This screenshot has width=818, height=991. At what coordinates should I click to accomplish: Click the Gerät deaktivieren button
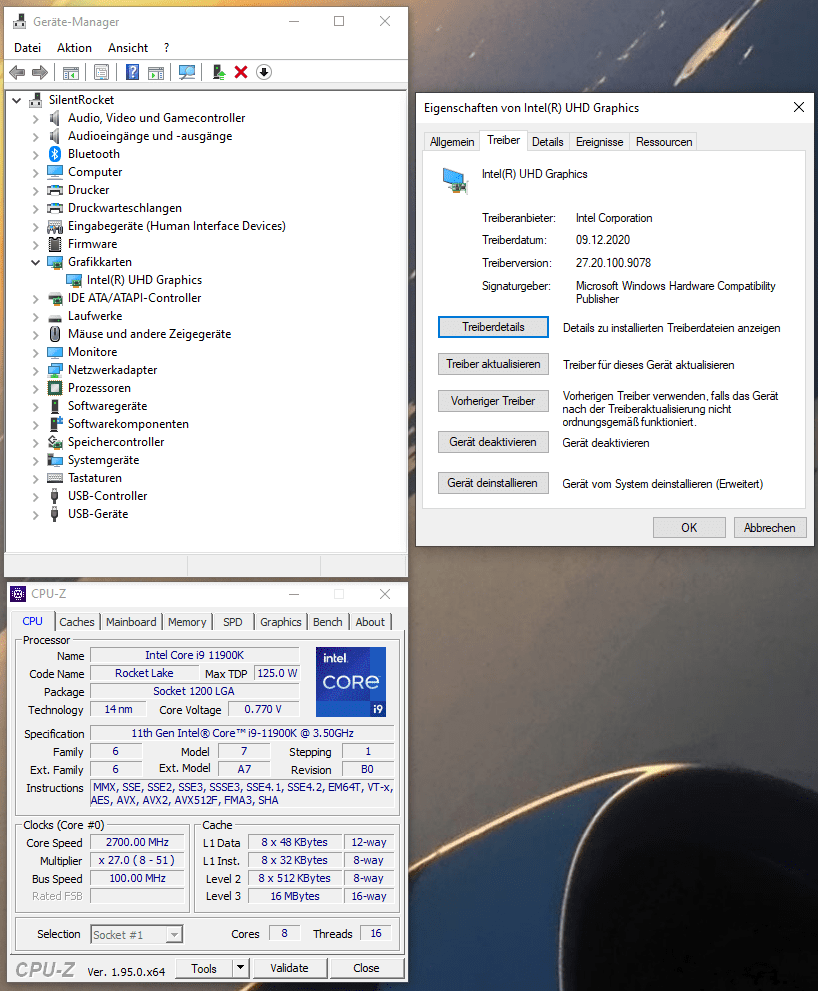493,442
